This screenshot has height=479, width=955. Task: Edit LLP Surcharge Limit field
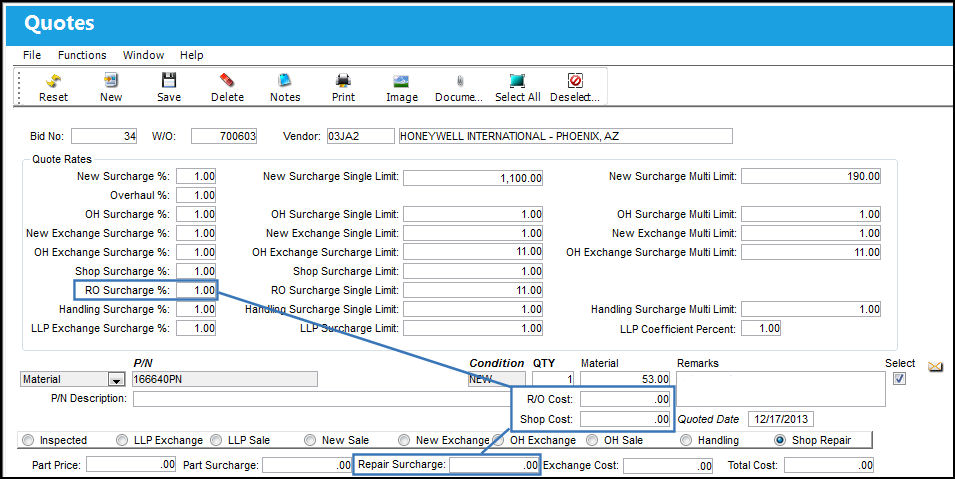[x=473, y=328]
